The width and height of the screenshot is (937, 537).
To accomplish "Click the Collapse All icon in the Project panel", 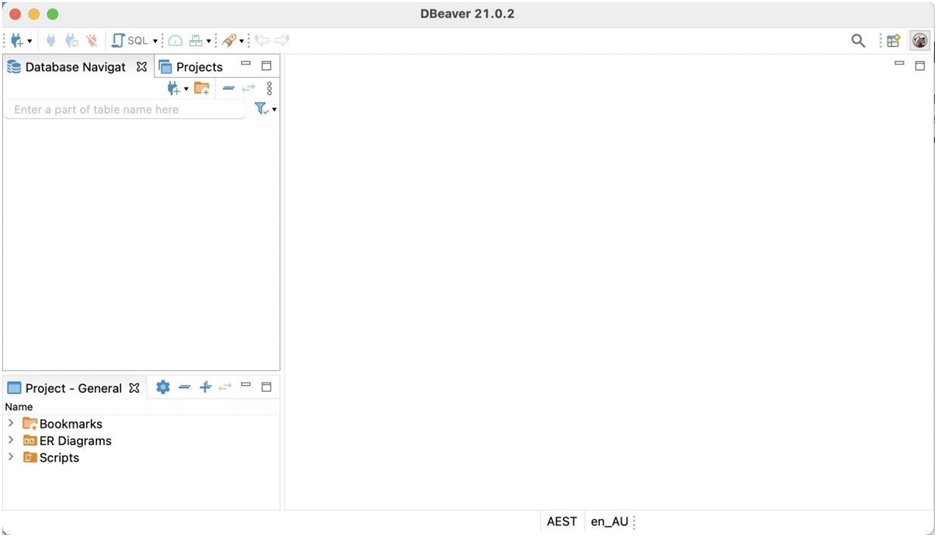I will pyautogui.click(x=185, y=387).
